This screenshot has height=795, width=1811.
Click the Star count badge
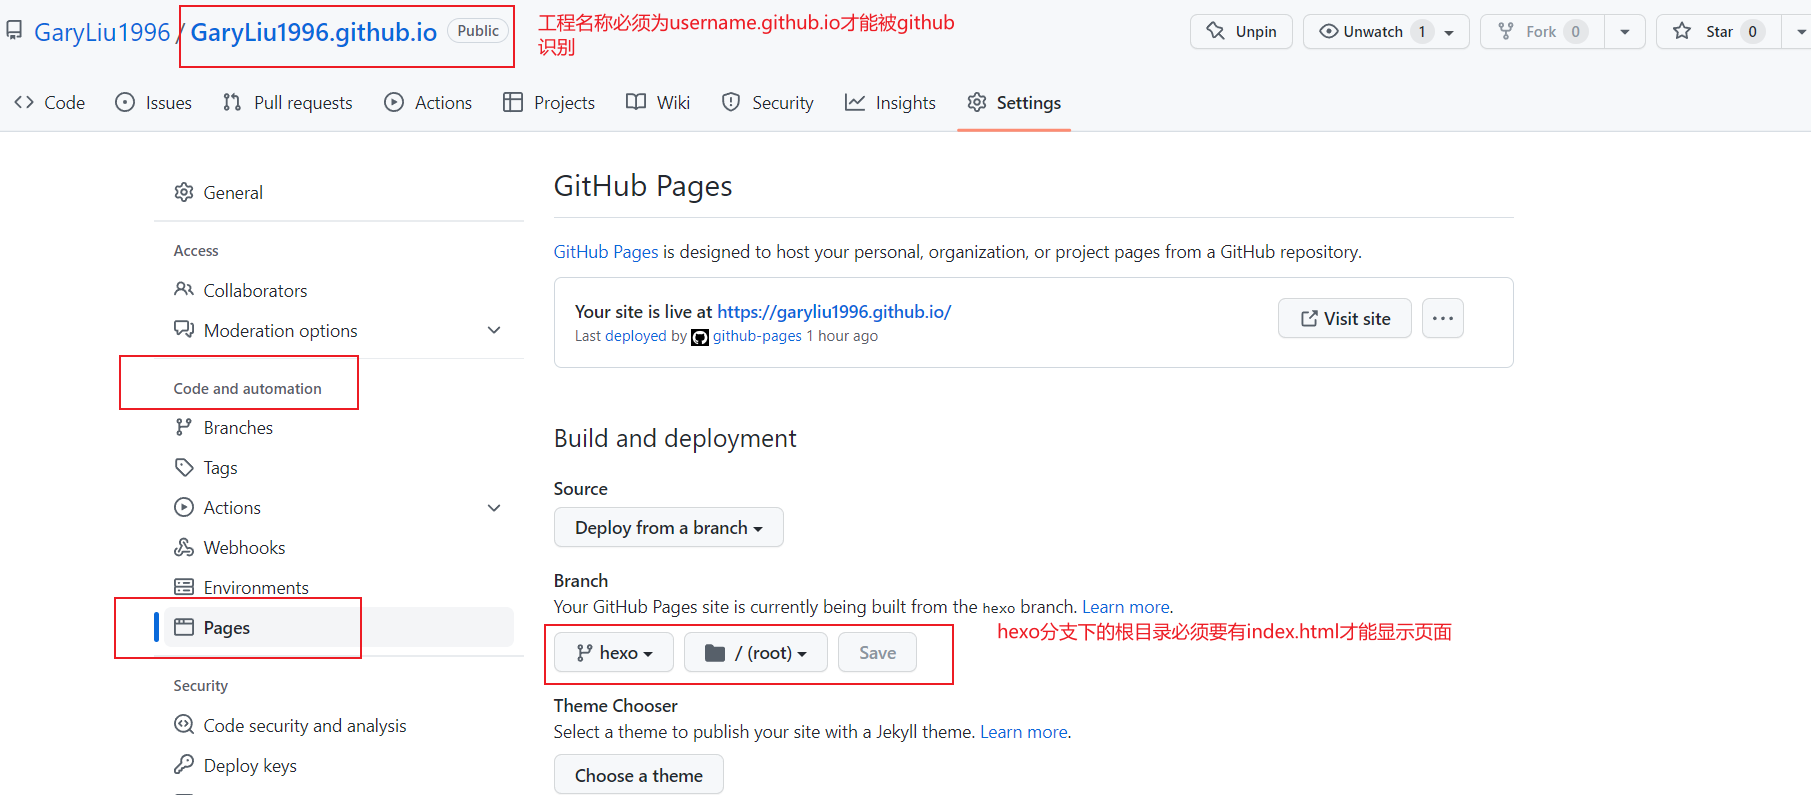click(x=1752, y=32)
